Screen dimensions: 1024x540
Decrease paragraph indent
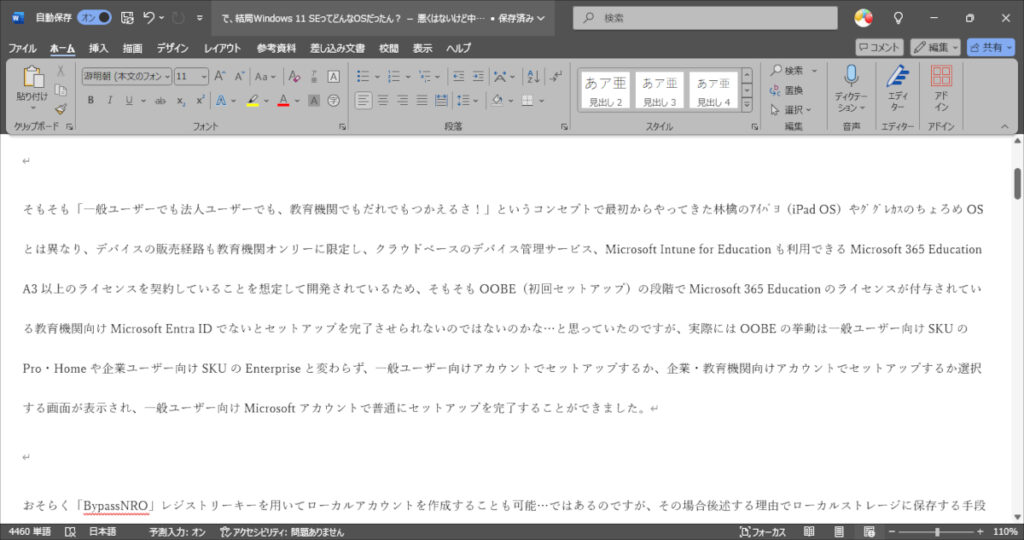pos(458,76)
